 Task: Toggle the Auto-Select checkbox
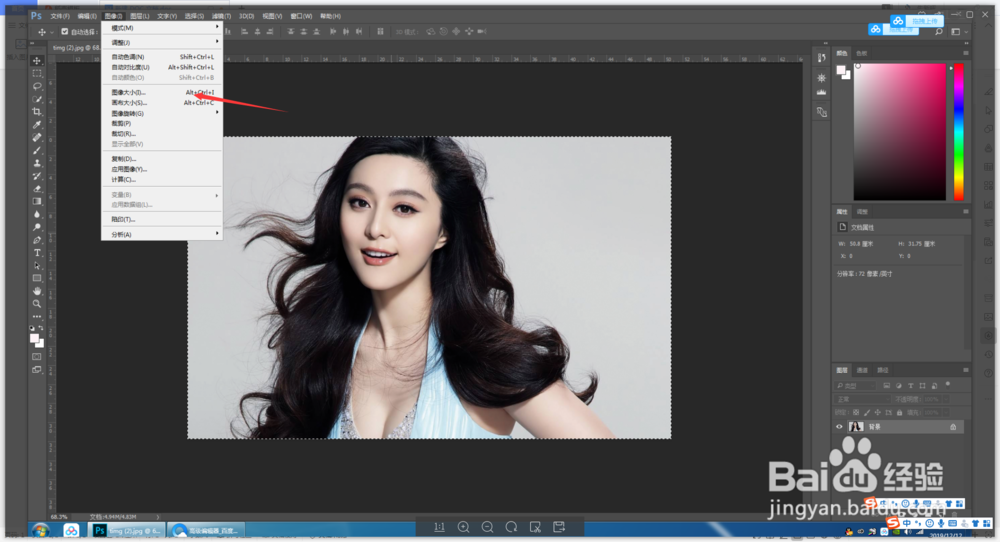[64, 31]
